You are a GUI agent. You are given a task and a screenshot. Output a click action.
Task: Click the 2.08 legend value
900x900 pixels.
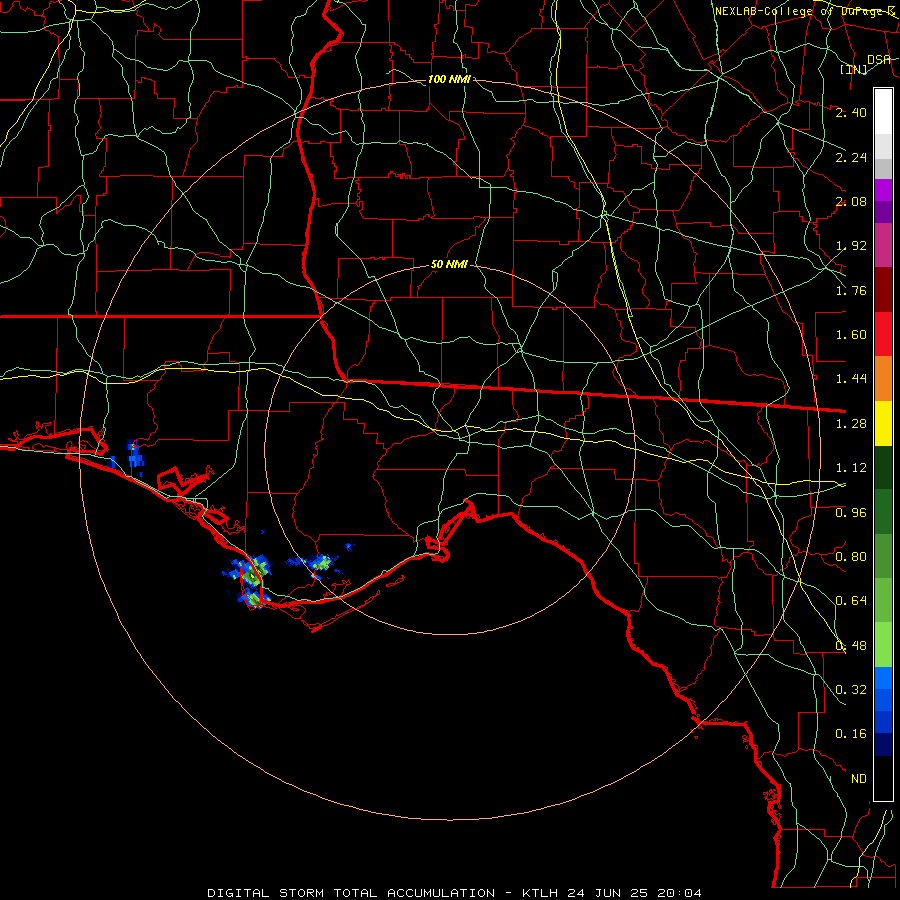click(x=851, y=201)
